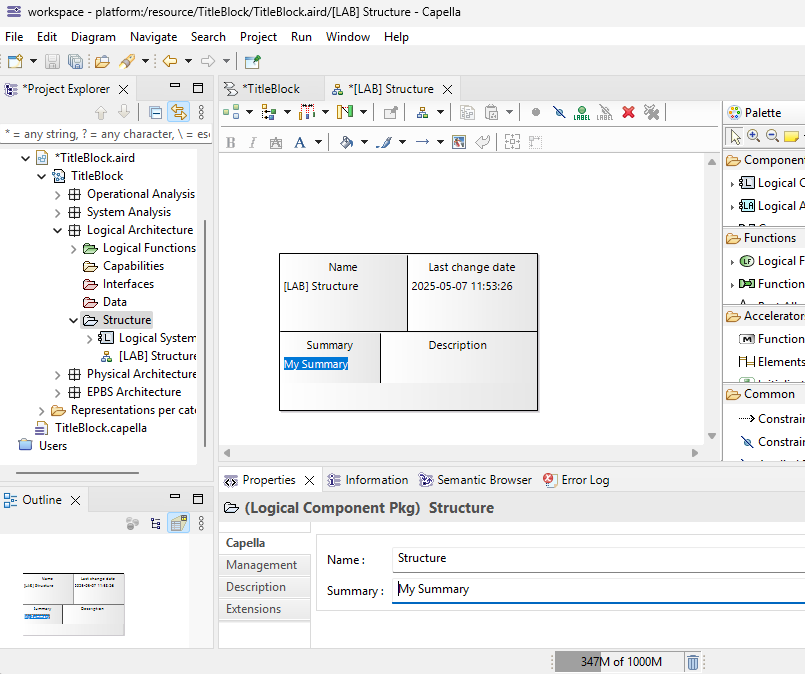Click Collapse All in Project Explorer
This screenshot has height=674, width=805.
tap(155, 112)
